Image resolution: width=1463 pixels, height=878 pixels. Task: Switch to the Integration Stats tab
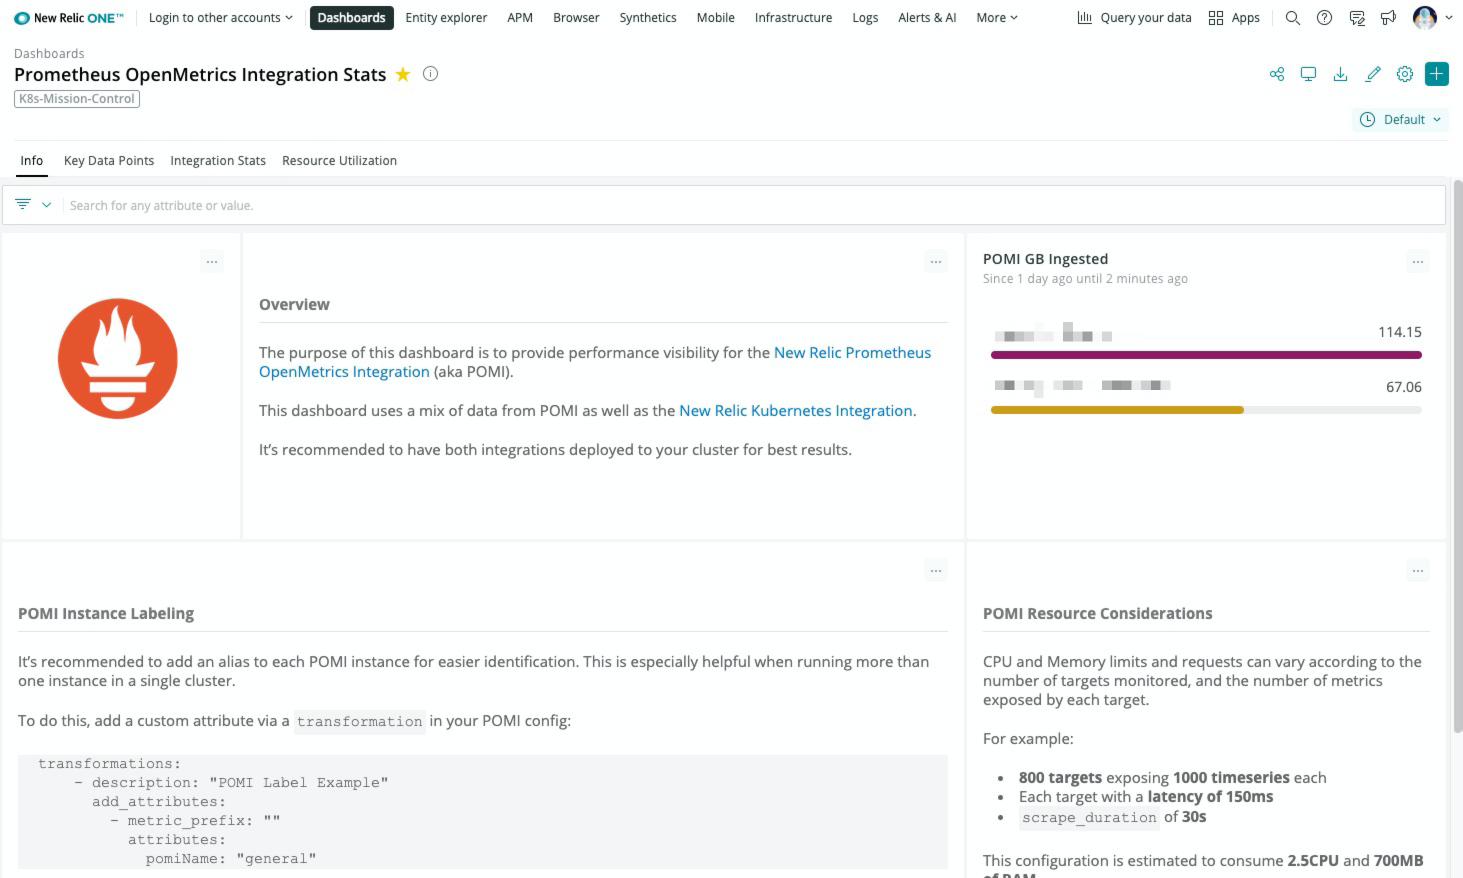(218, 160)
